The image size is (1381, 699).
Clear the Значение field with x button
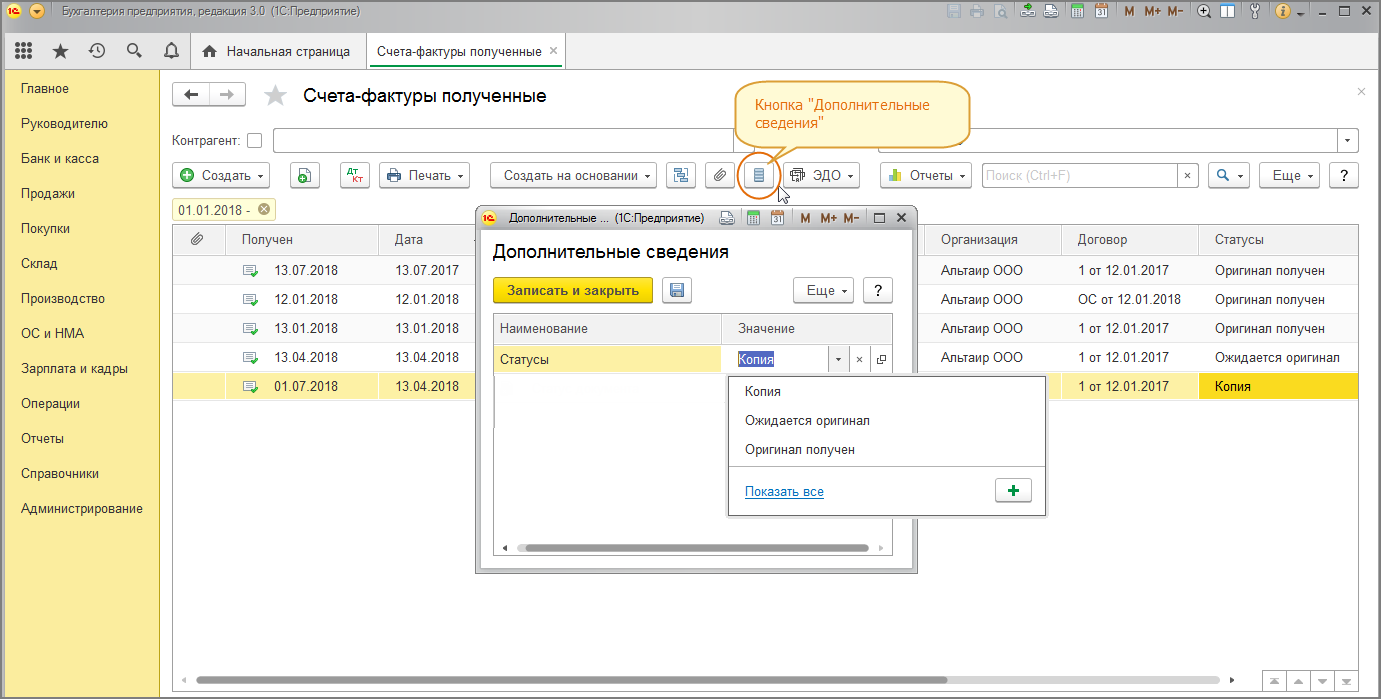point(859,359)
